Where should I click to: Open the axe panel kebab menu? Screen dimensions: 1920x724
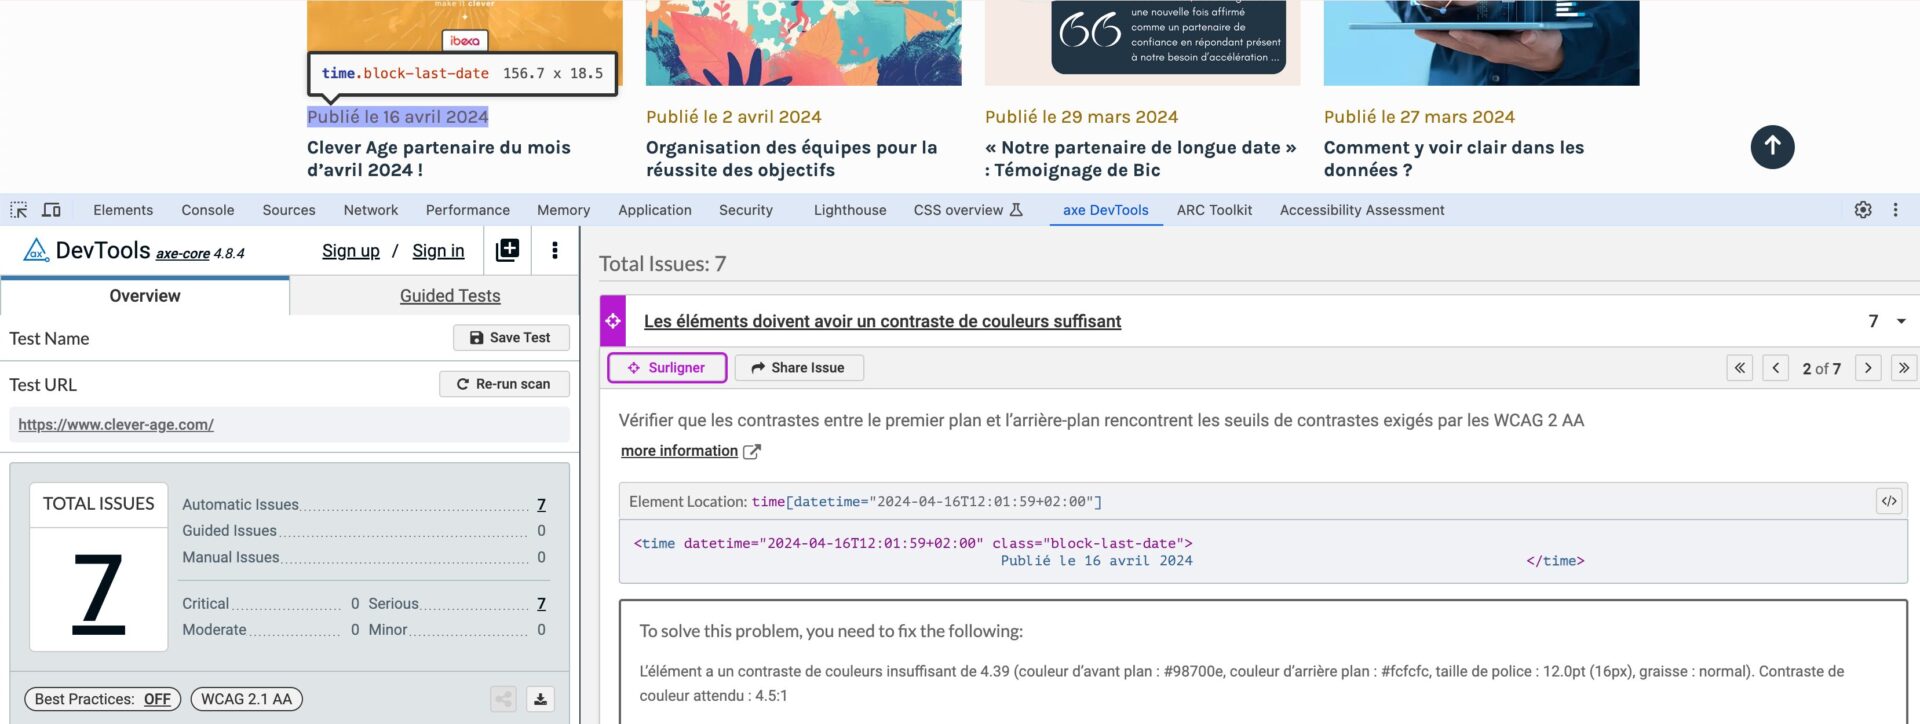click(555, 250)
